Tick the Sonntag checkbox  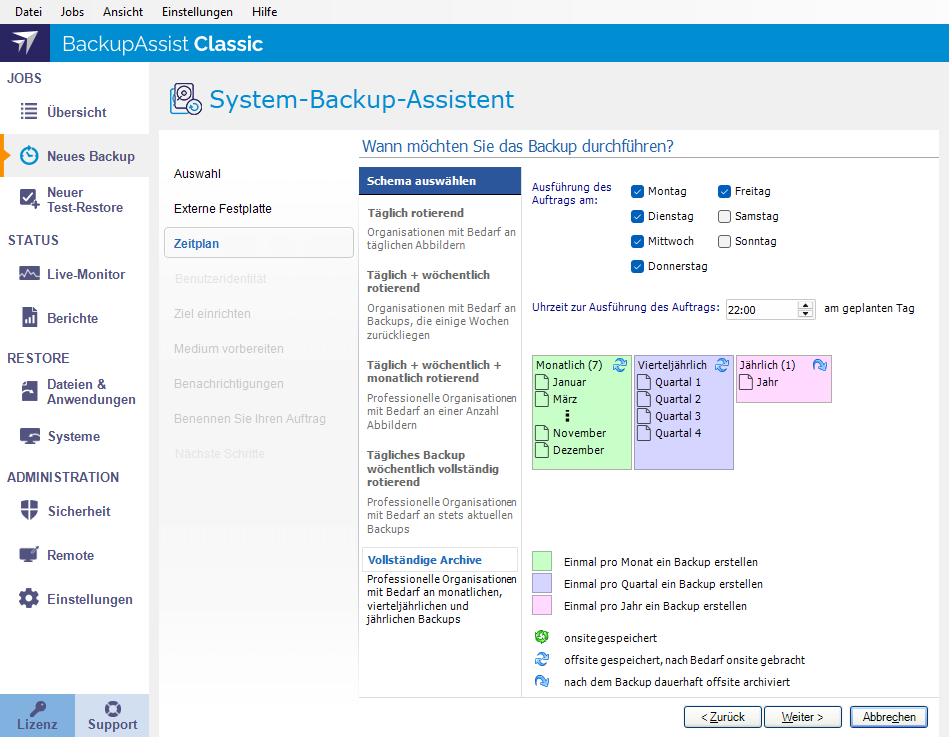click(725, 241)
